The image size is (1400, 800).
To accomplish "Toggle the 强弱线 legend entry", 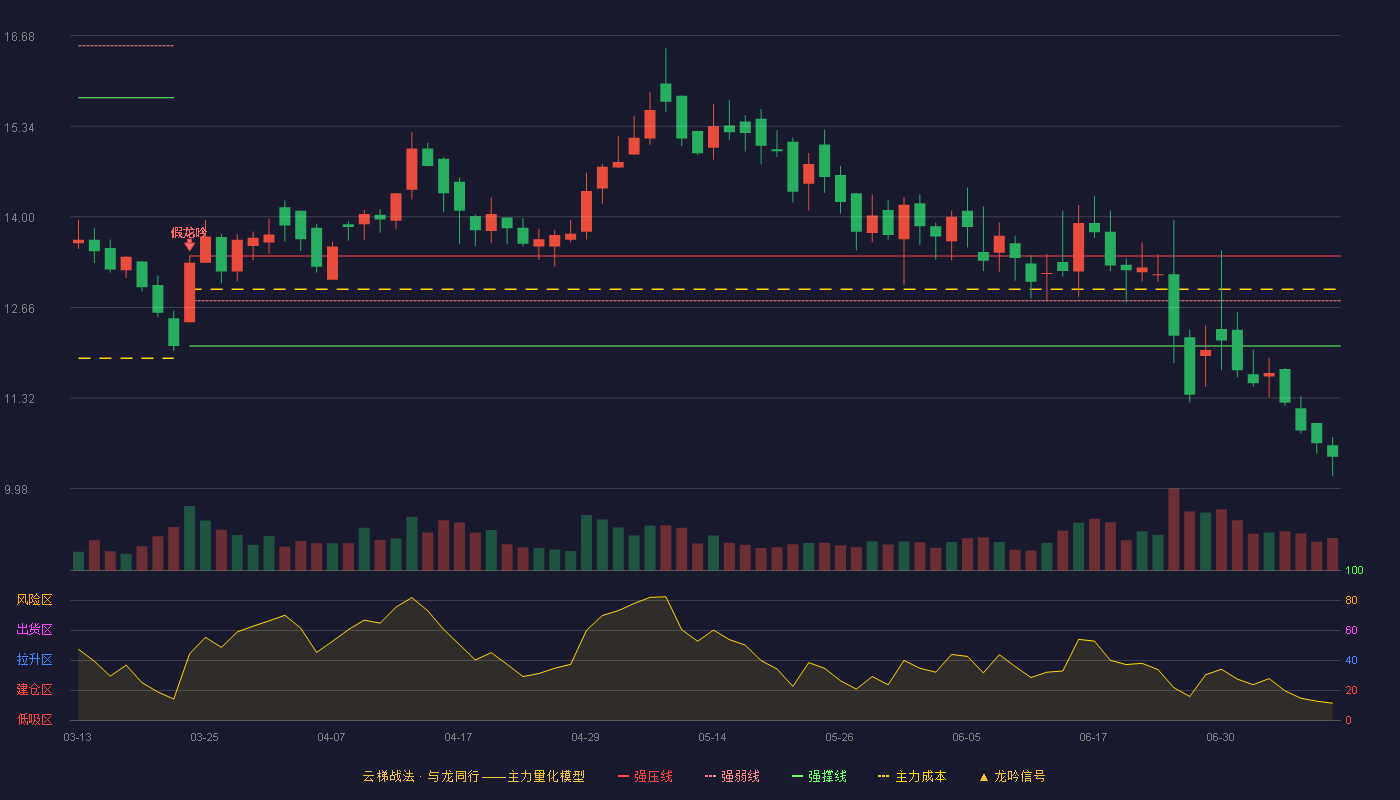I will 732,776.
